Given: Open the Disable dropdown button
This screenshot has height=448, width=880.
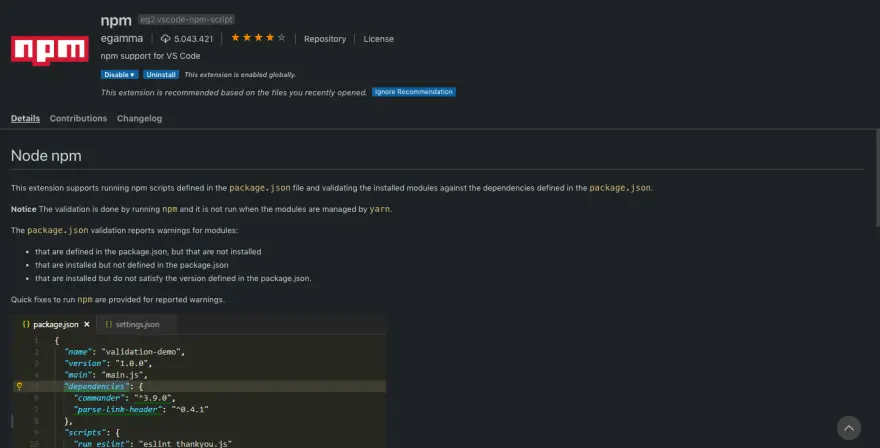Looking at the screenshot, I should click(x=120, y=75).
